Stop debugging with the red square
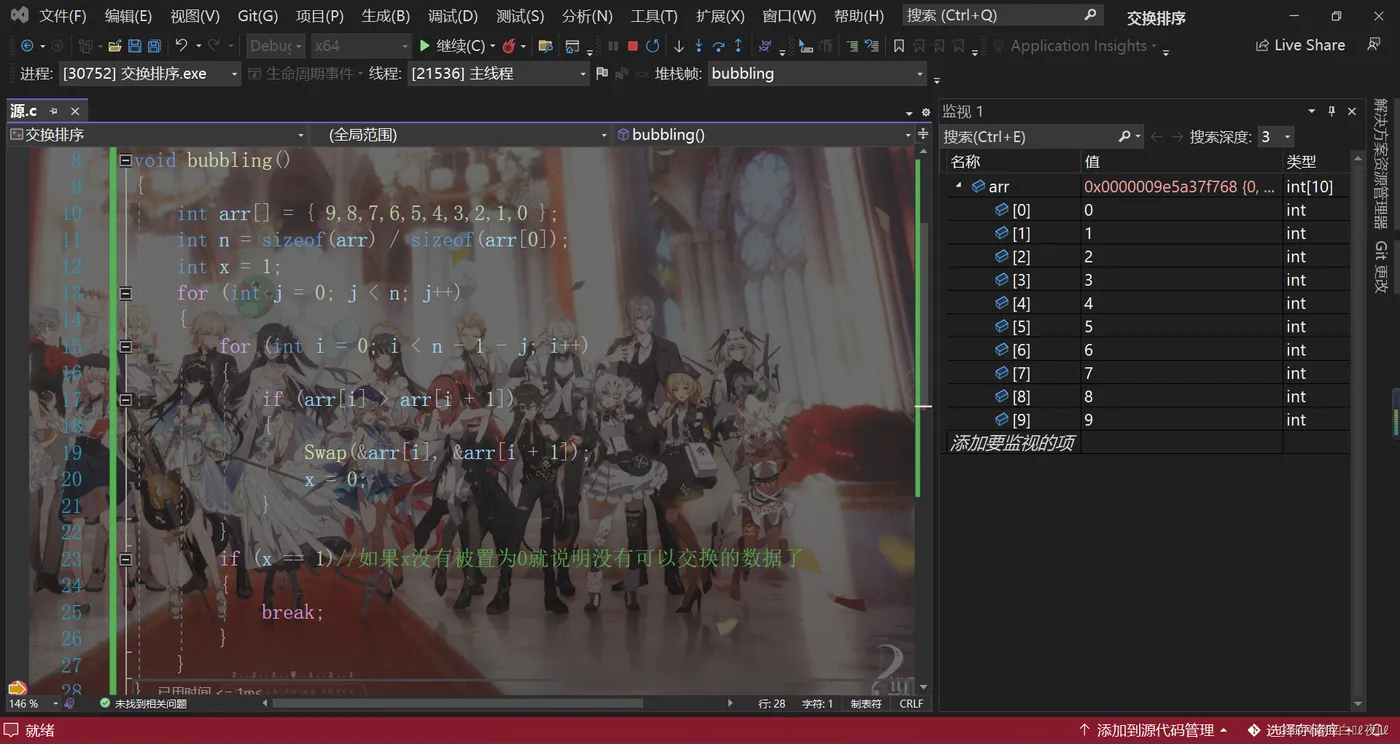Screen dimensions: 1400x744 pyautogui.click(x=633, y=46)
